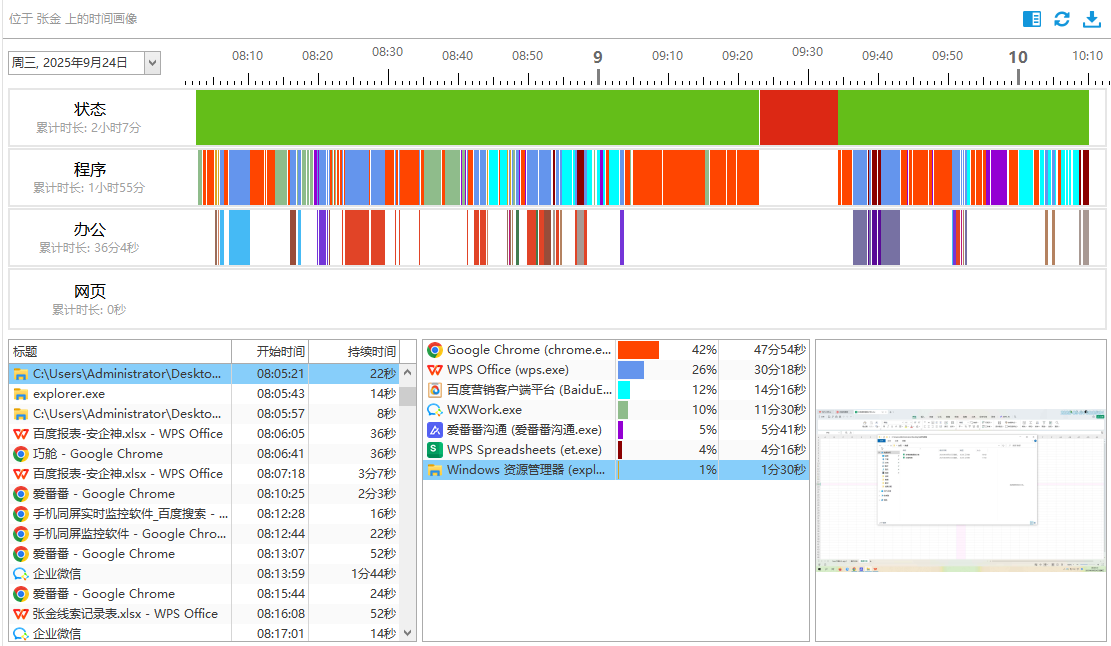Viewport: 1111px width, 646px height.
Task: Click Chrome icon of 08:13:07 爱番番 row
Action: (21, 554)
